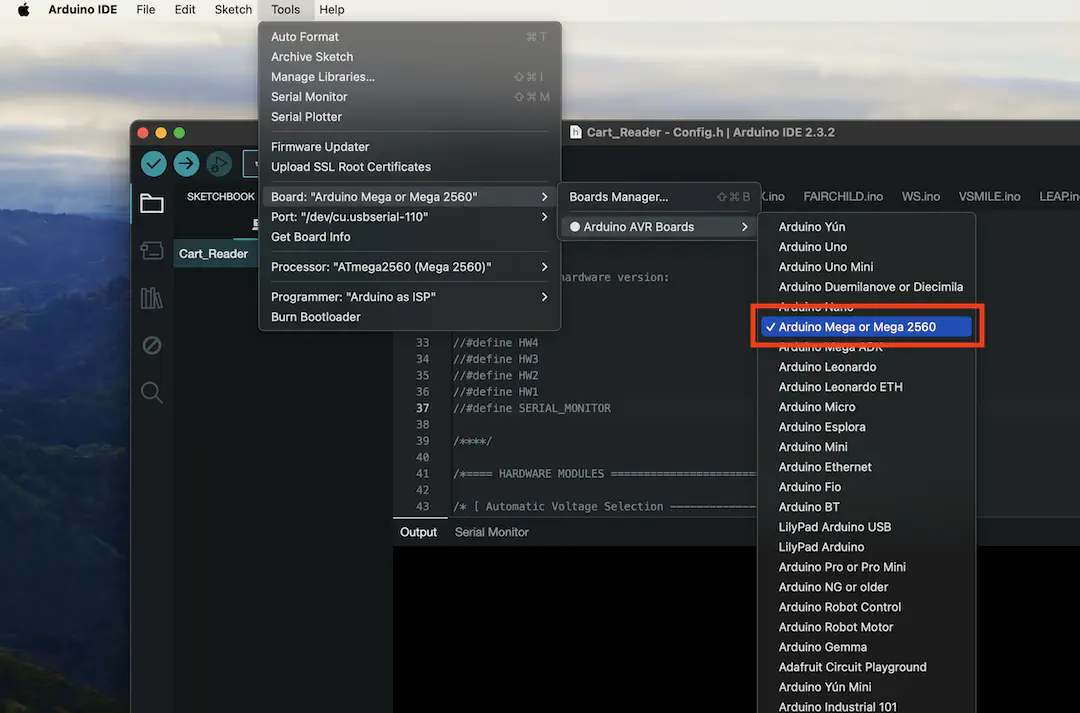1080x713 pixels.
Task: Select Get Board Info
Action: coord(410,237)
